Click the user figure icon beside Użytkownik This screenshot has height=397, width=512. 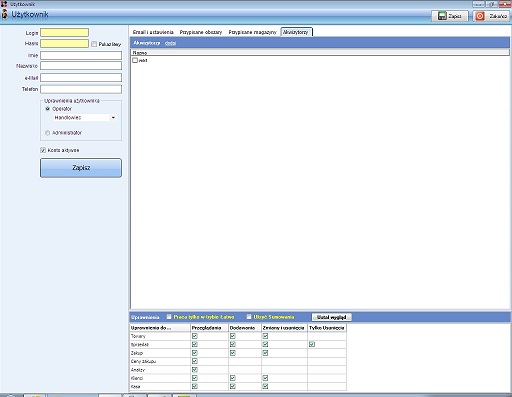pos(5,15)
